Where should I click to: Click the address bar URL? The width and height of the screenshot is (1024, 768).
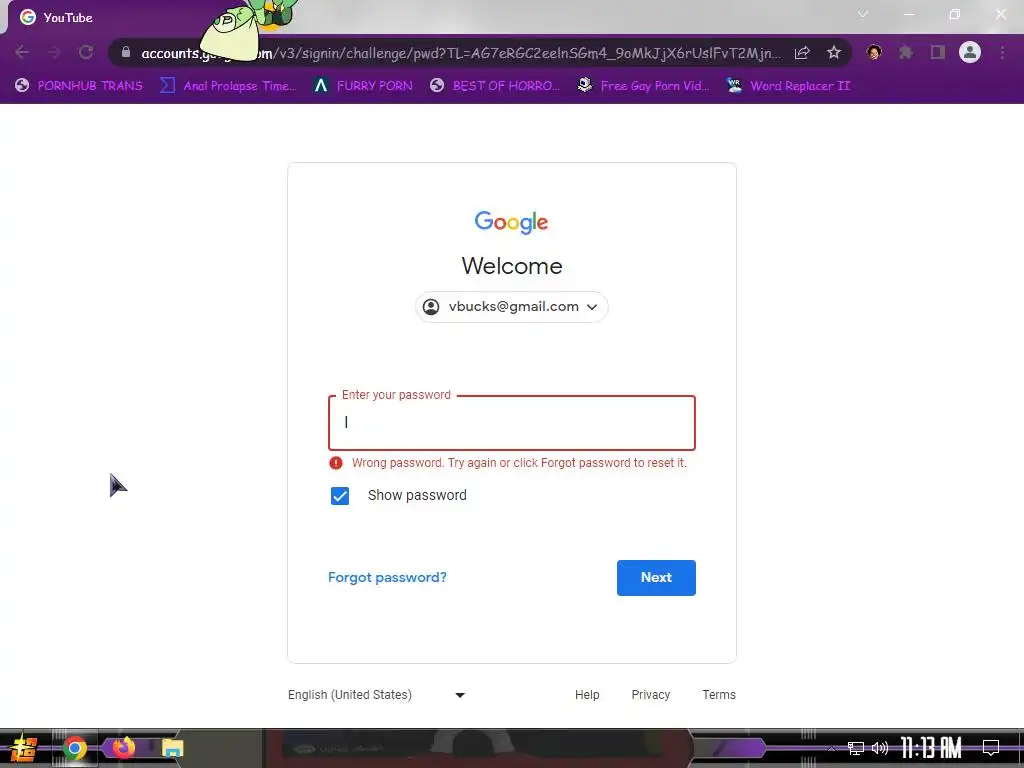pyautogui.click(x=460, y=53)
